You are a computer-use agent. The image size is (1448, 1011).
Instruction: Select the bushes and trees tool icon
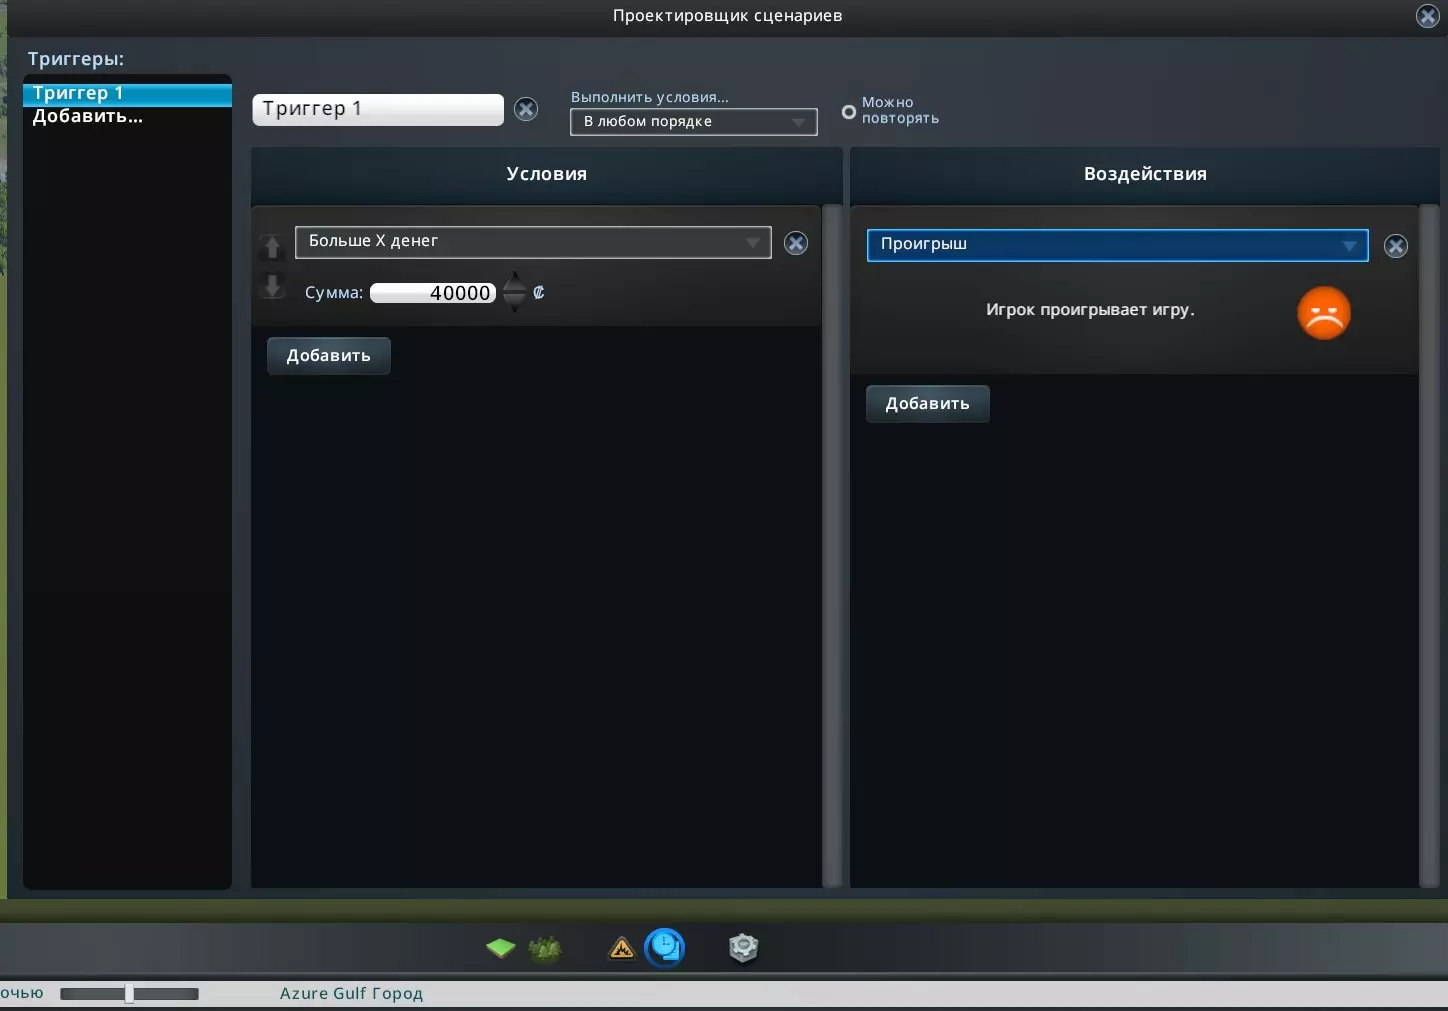pos(545,948)
